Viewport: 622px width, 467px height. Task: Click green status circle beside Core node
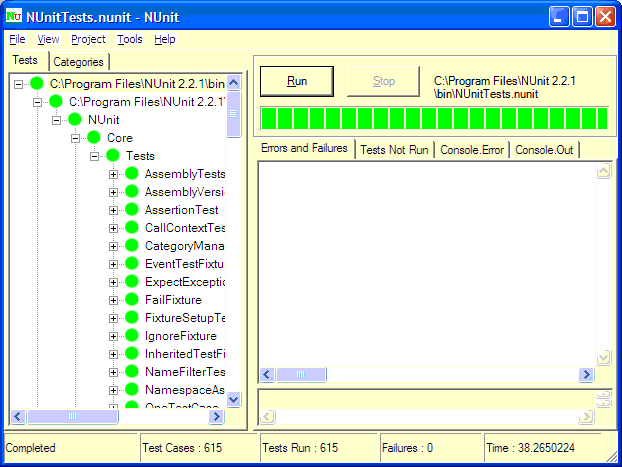point(94,137)
